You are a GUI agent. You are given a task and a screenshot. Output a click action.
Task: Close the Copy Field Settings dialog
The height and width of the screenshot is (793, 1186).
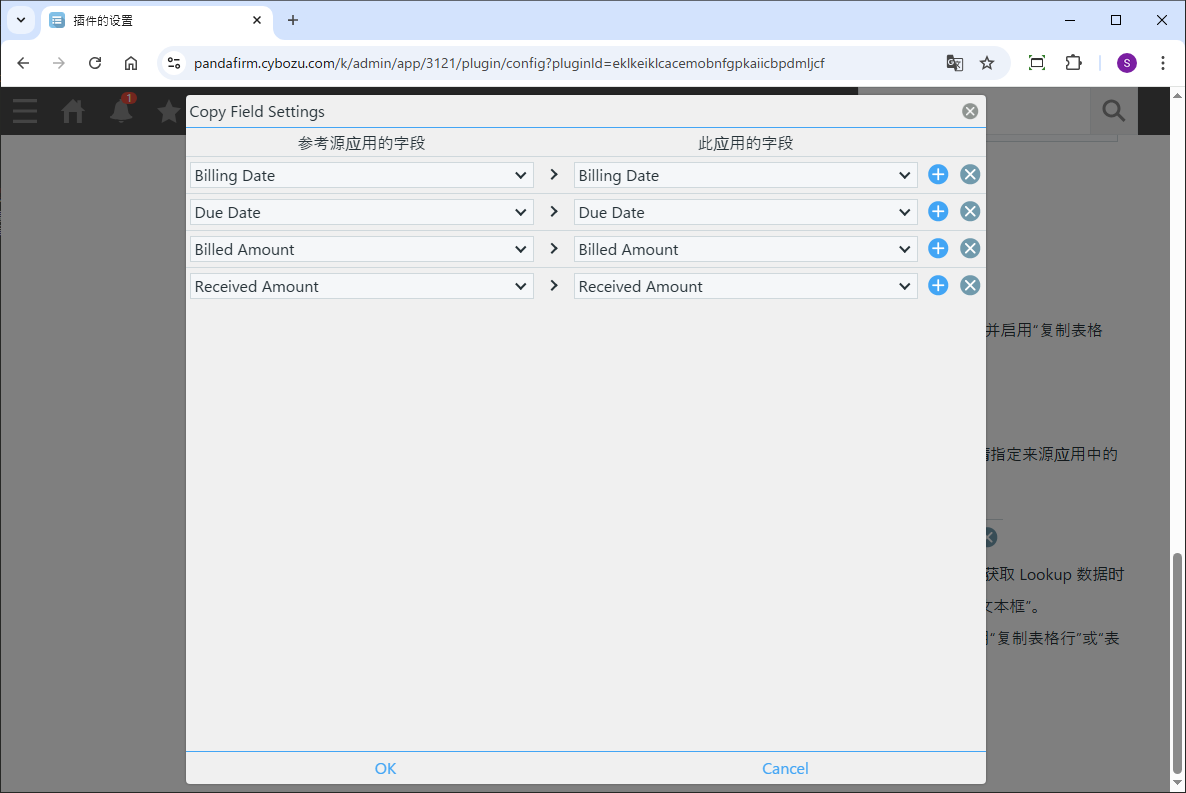[x=970, y=111]
